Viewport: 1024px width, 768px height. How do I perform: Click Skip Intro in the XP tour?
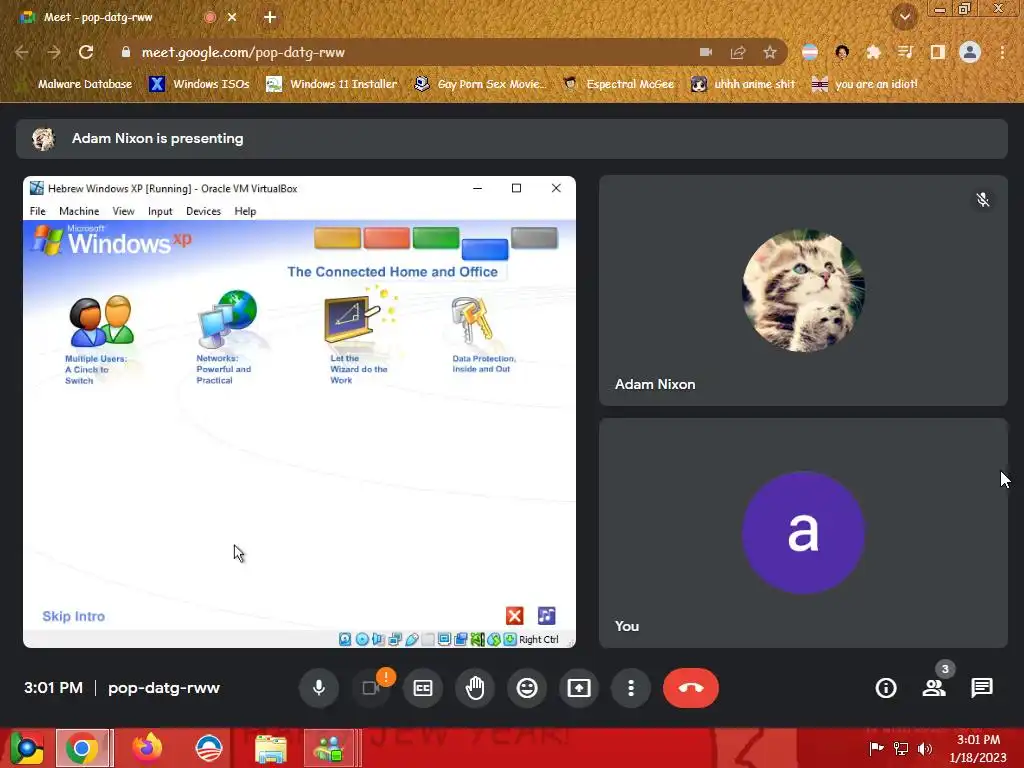tap(73, 616)
